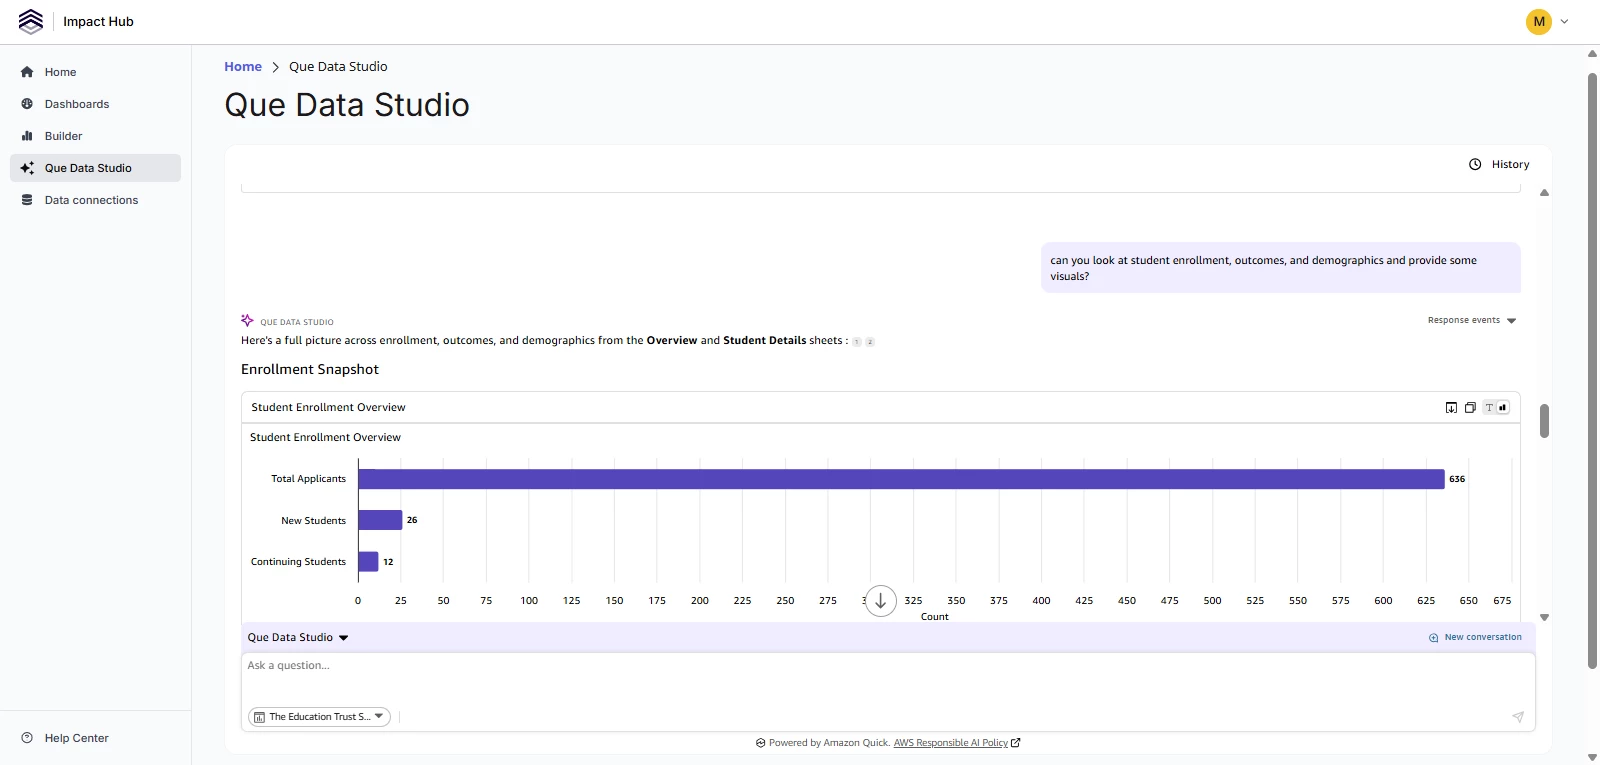Open The Education Trust data source dropdown
Viewport: 1600px width, 765px height.
319,717
